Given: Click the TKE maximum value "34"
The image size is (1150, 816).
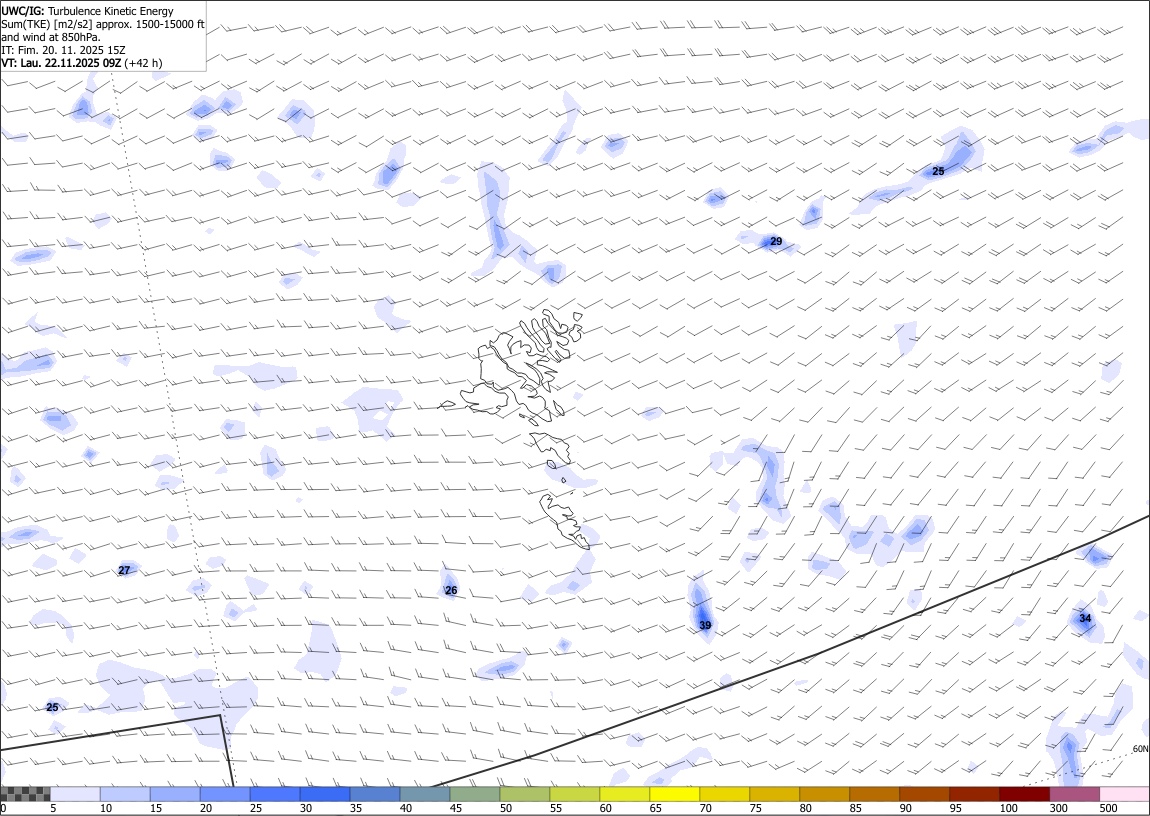Looking at the screenshot, I should point(1085,618).
